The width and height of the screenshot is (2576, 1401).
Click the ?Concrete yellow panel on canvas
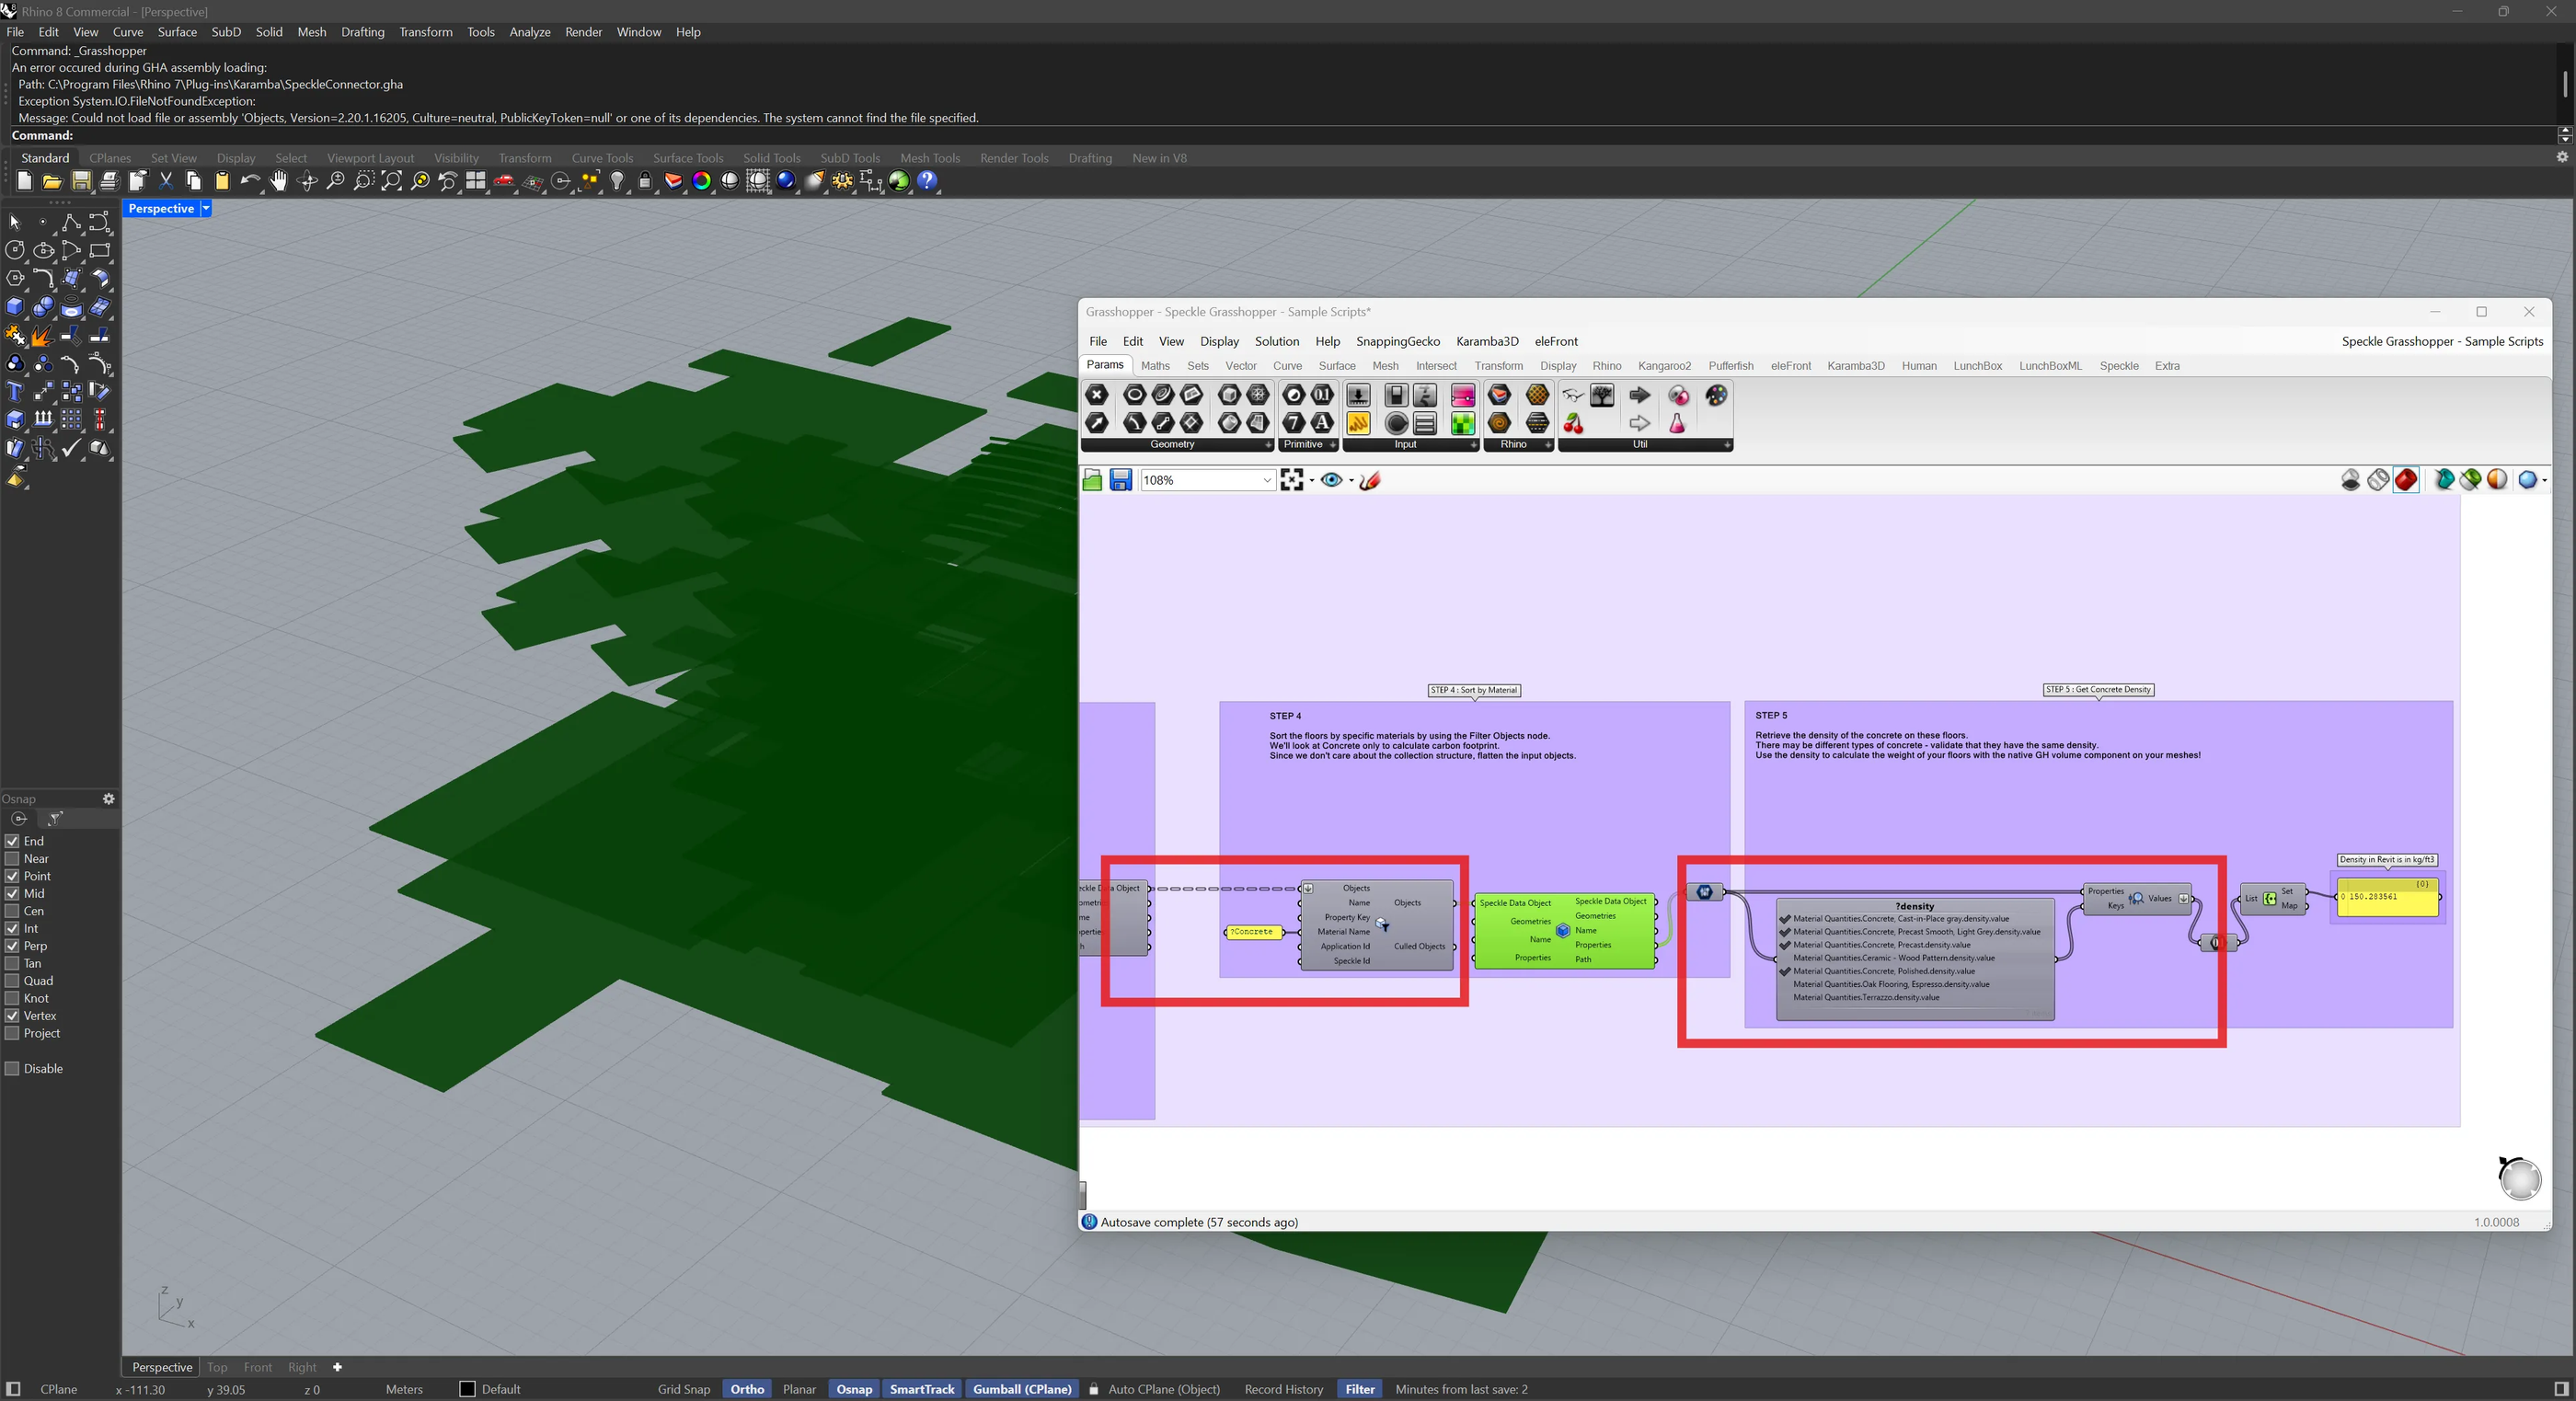click(x=1252, y=932)
